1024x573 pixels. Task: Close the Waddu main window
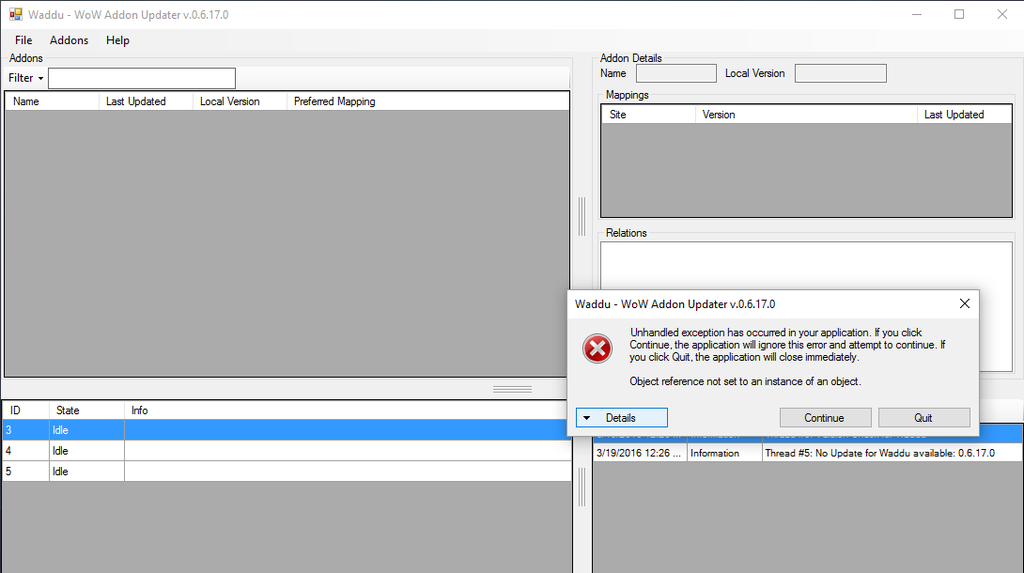click(x=1002, y=14)
